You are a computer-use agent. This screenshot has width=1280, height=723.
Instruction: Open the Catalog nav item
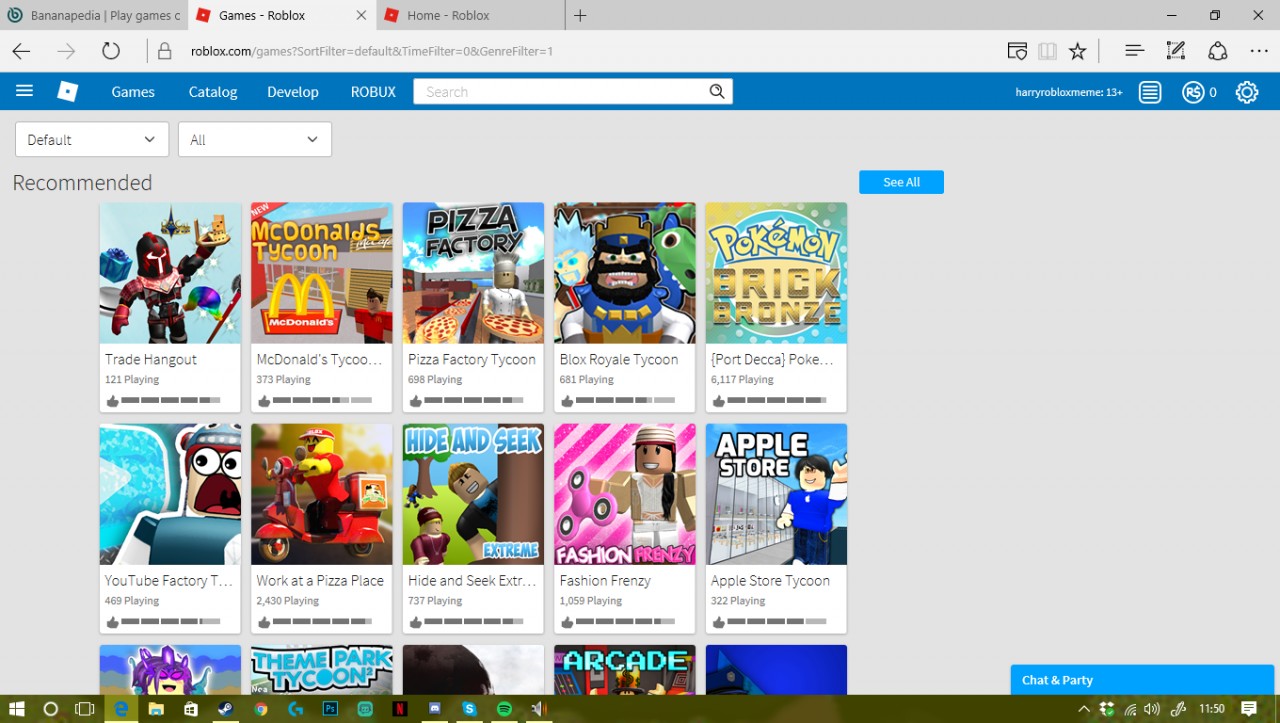coord(213,92)
